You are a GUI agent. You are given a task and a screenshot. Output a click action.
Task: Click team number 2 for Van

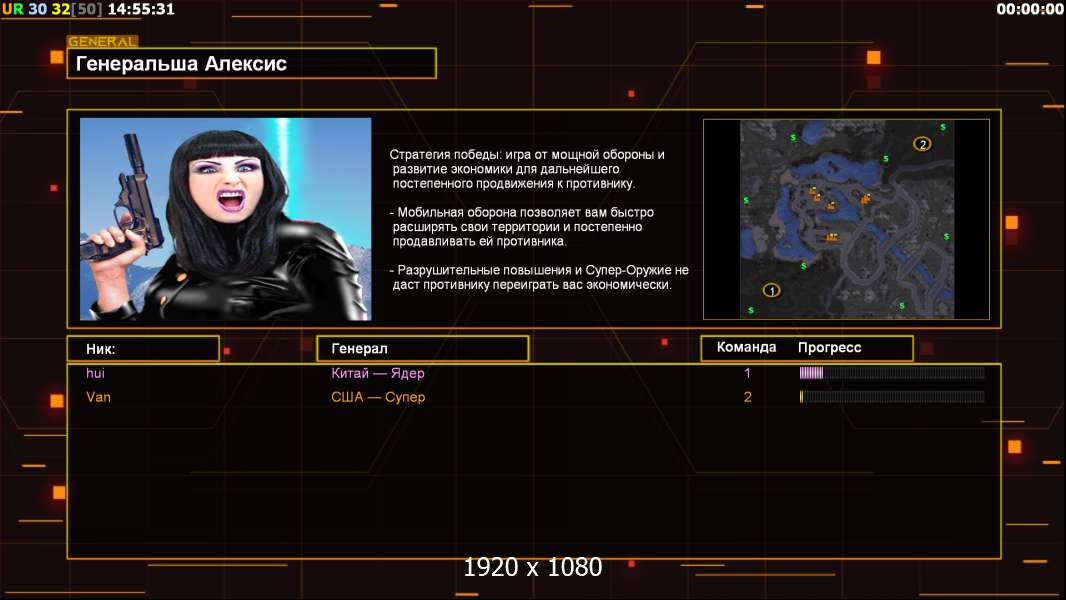[747, 397]
